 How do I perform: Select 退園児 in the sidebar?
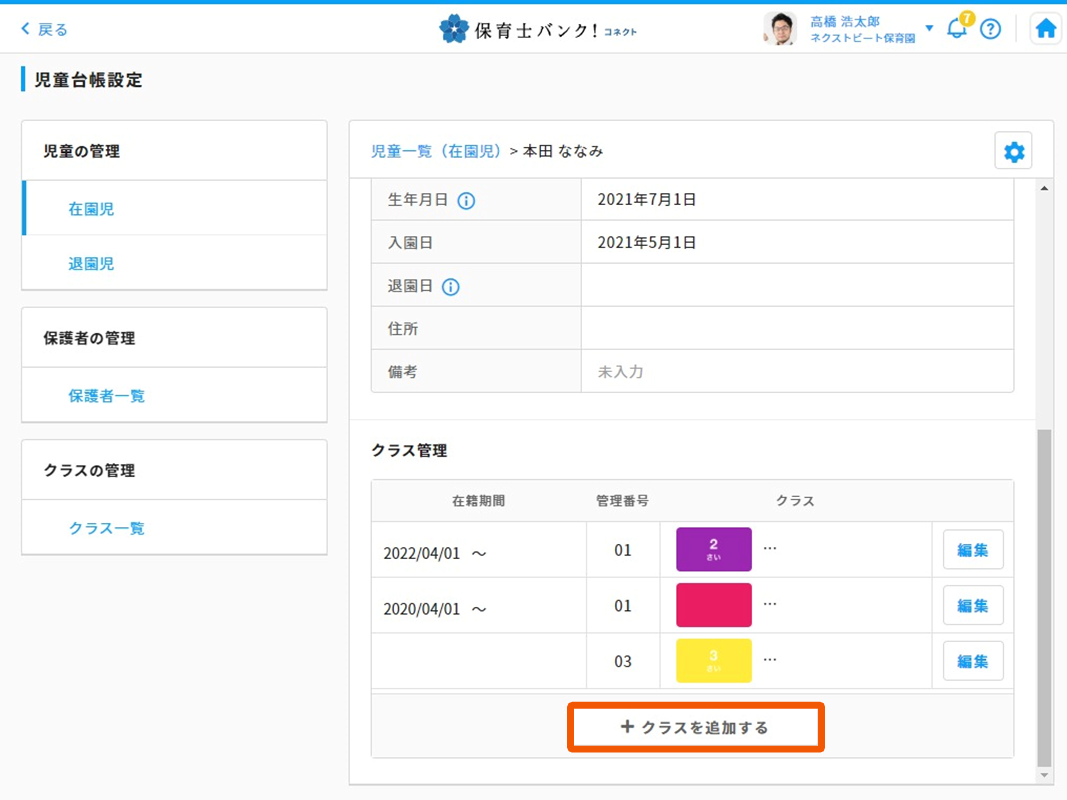(91, 264)
